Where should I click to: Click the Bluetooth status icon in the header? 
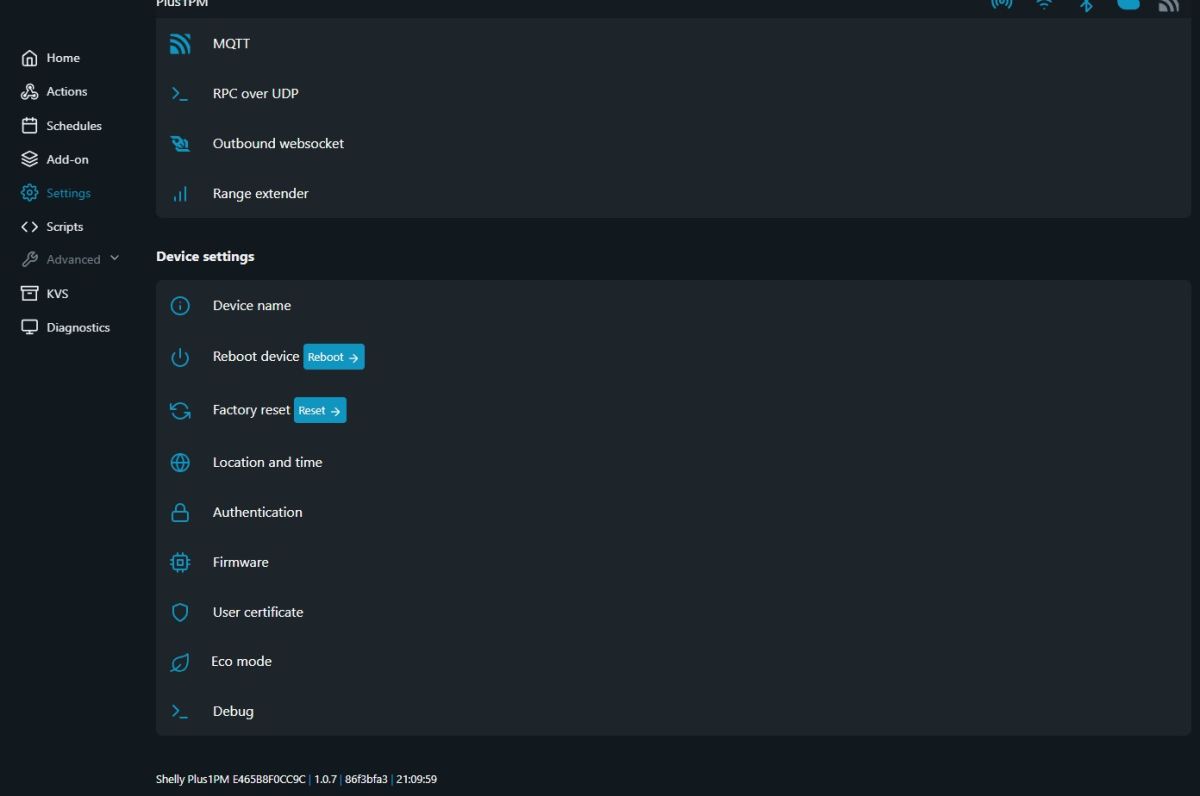point(1086,5)
